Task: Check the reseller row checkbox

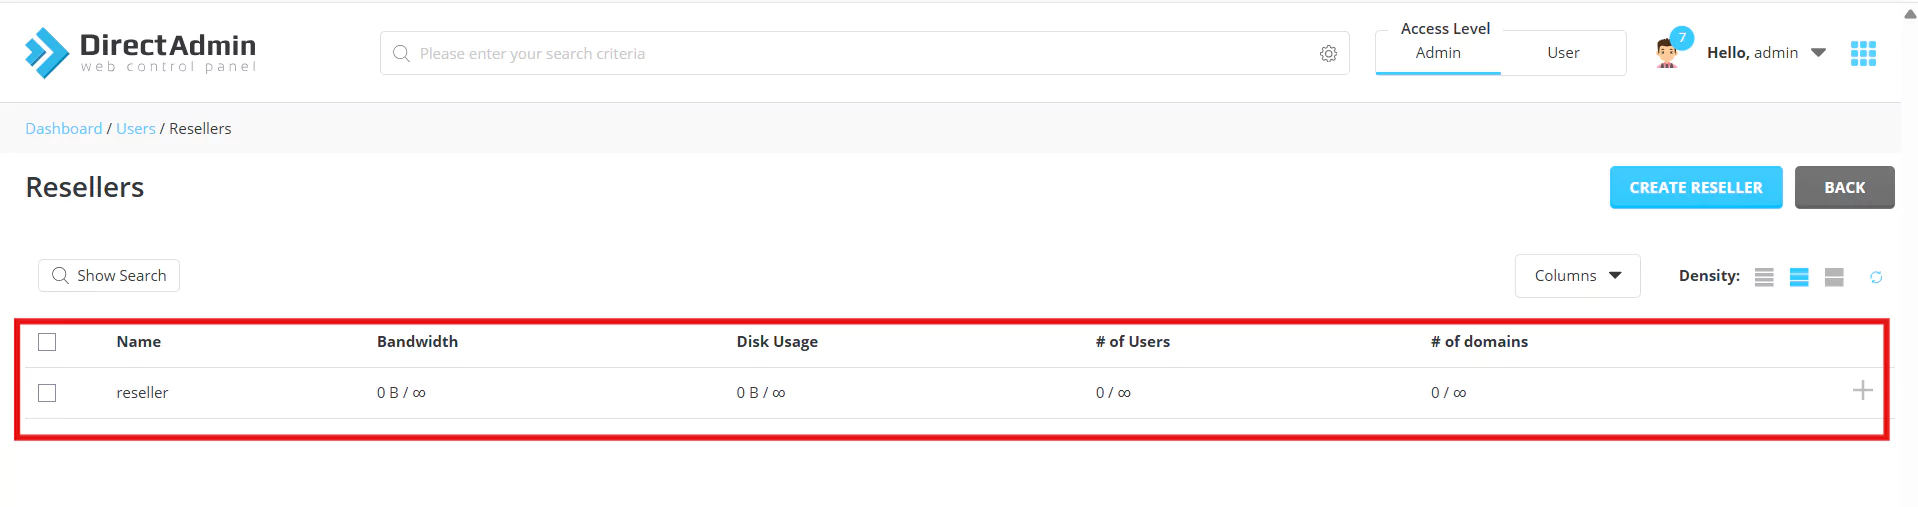Action: 47,393
